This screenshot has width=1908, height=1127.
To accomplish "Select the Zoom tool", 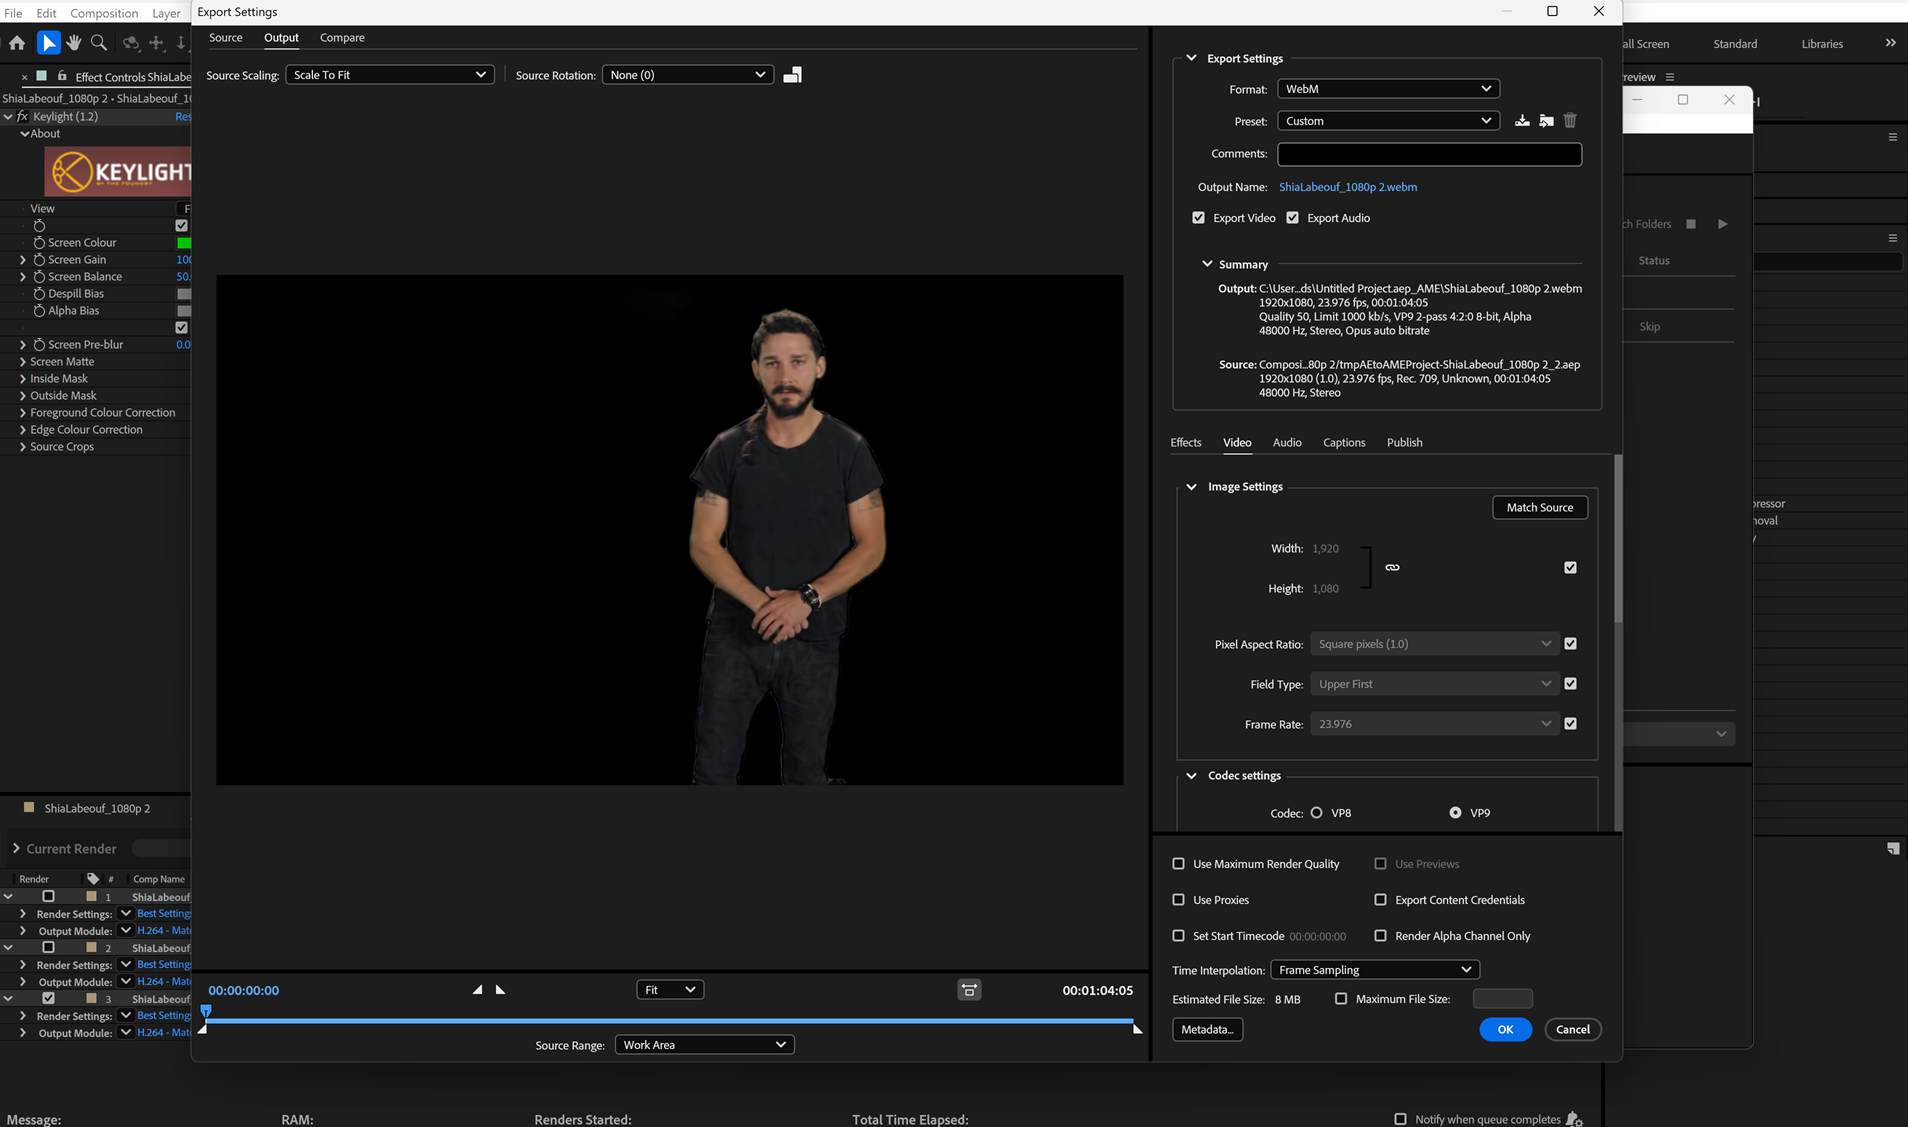I will (x=99, y=42).
